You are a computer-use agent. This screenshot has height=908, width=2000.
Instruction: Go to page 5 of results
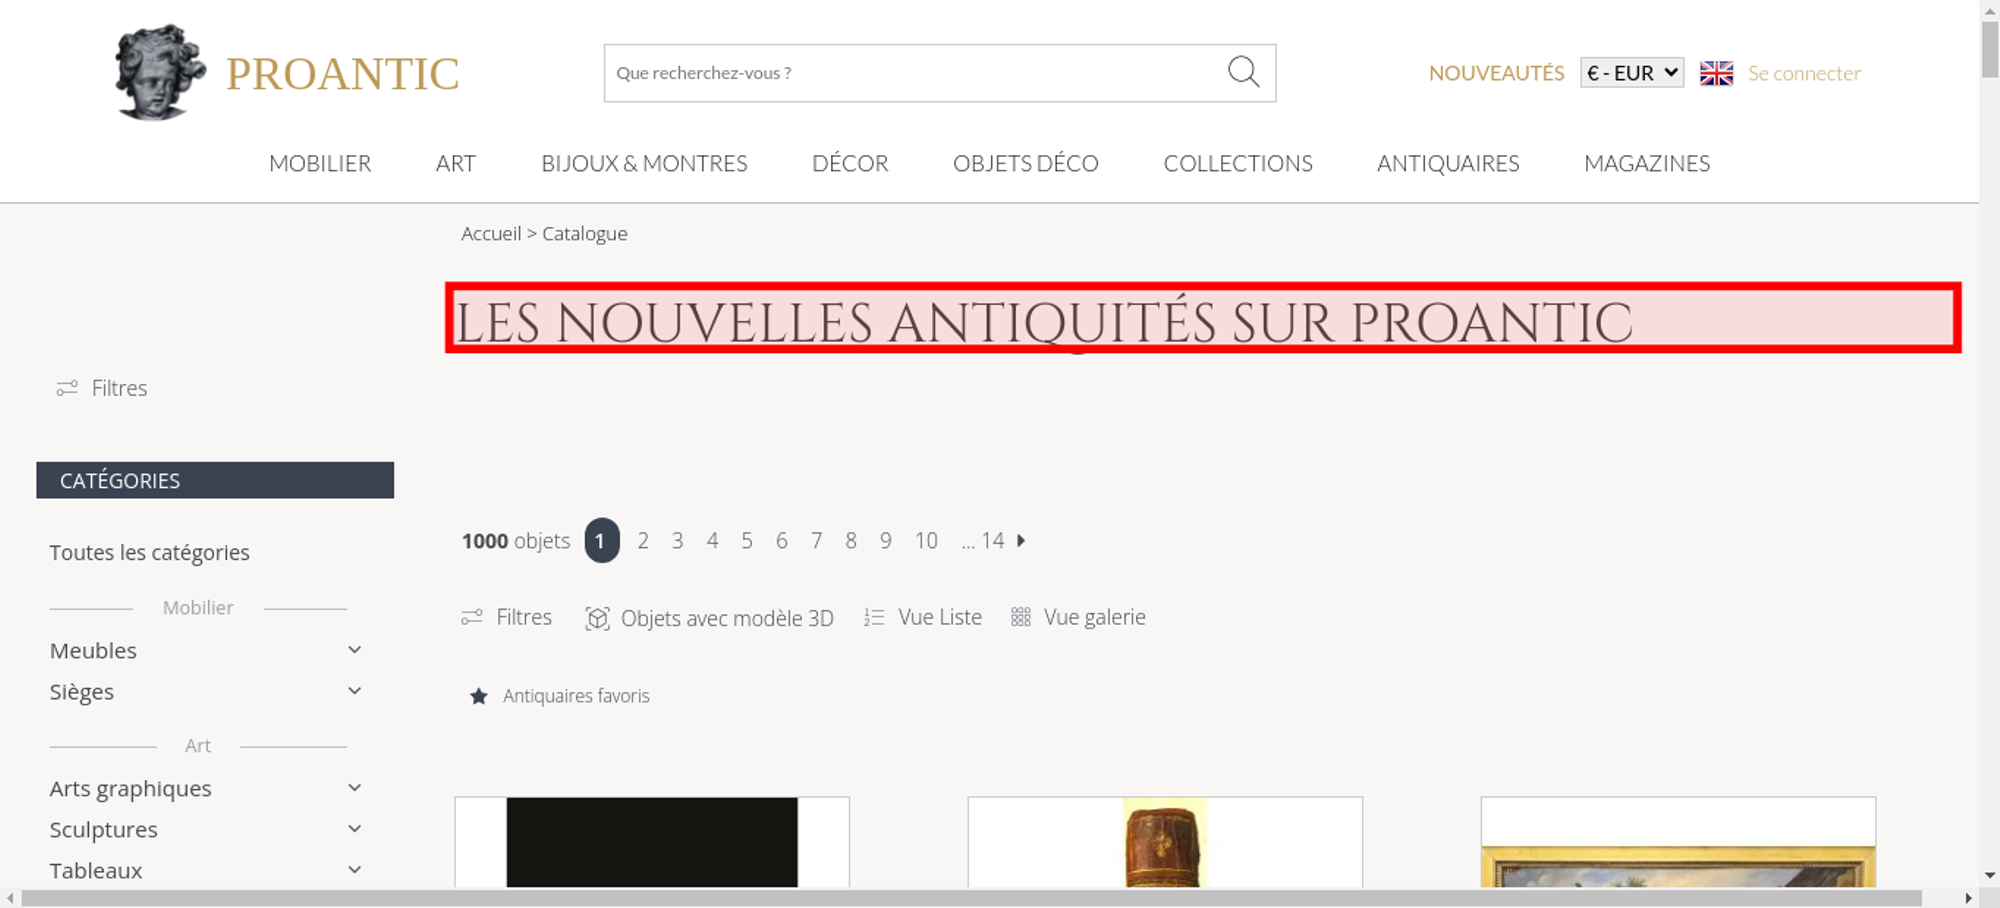click(747, 540)
